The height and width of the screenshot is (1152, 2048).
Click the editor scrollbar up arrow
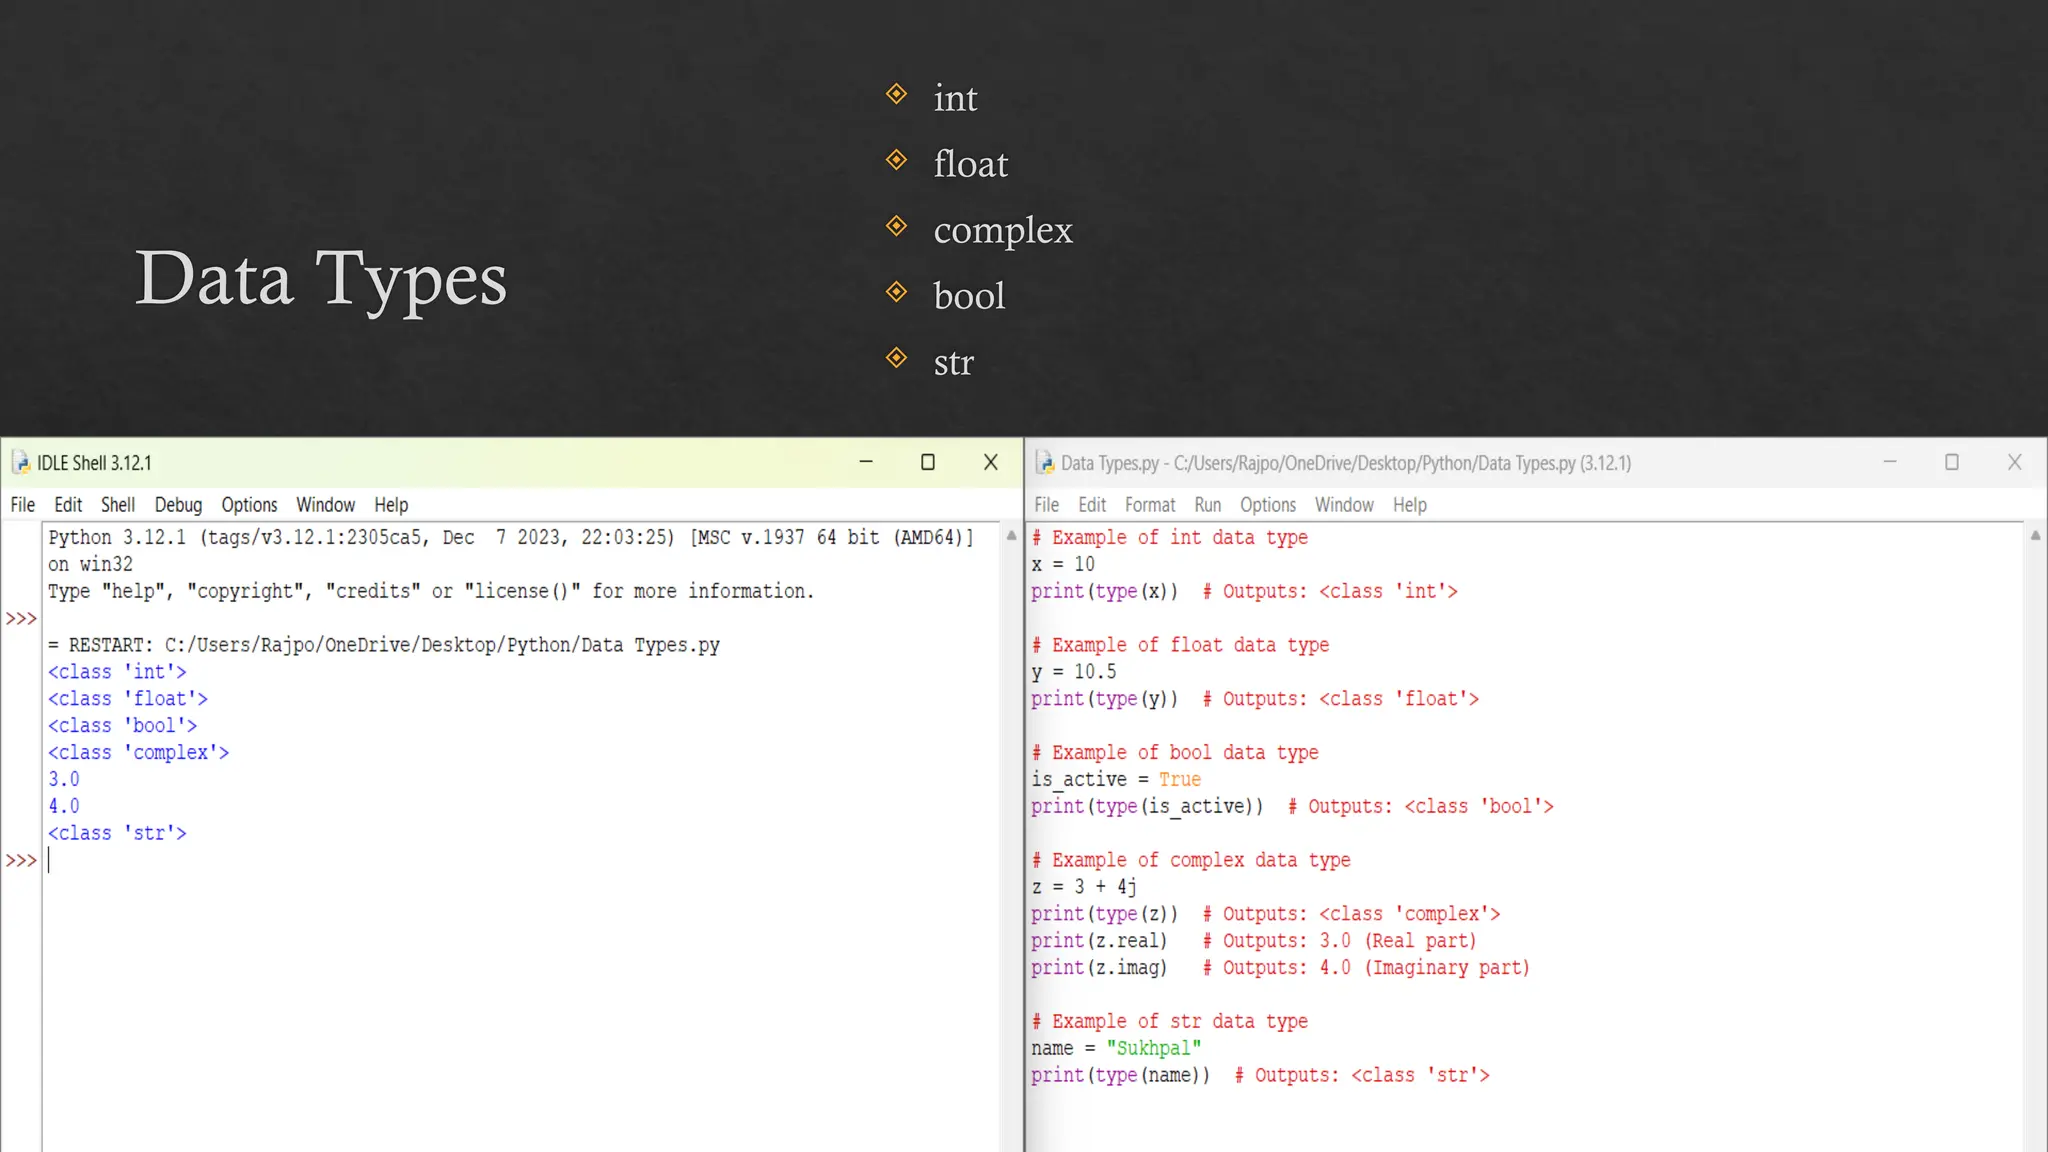pyautogui.click(x=2035, y=536)
